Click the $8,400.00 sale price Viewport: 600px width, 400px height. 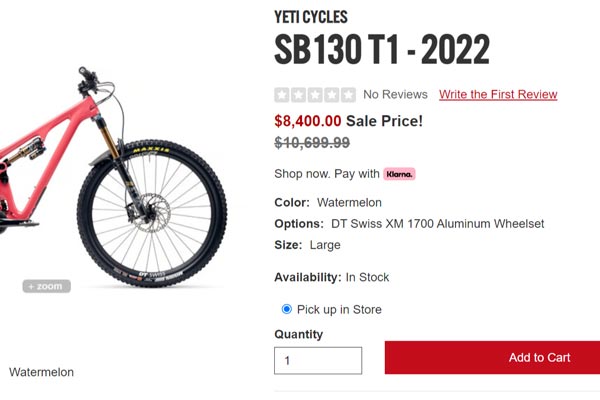pyautogui.click(x=308, y=121)
